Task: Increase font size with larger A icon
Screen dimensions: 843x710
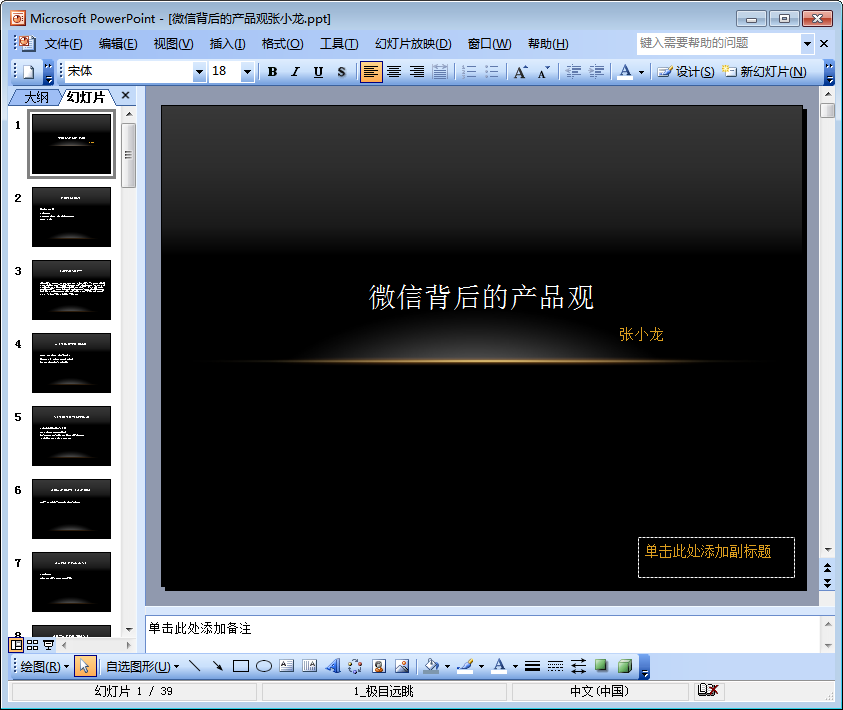Action: tap(520, 71)
